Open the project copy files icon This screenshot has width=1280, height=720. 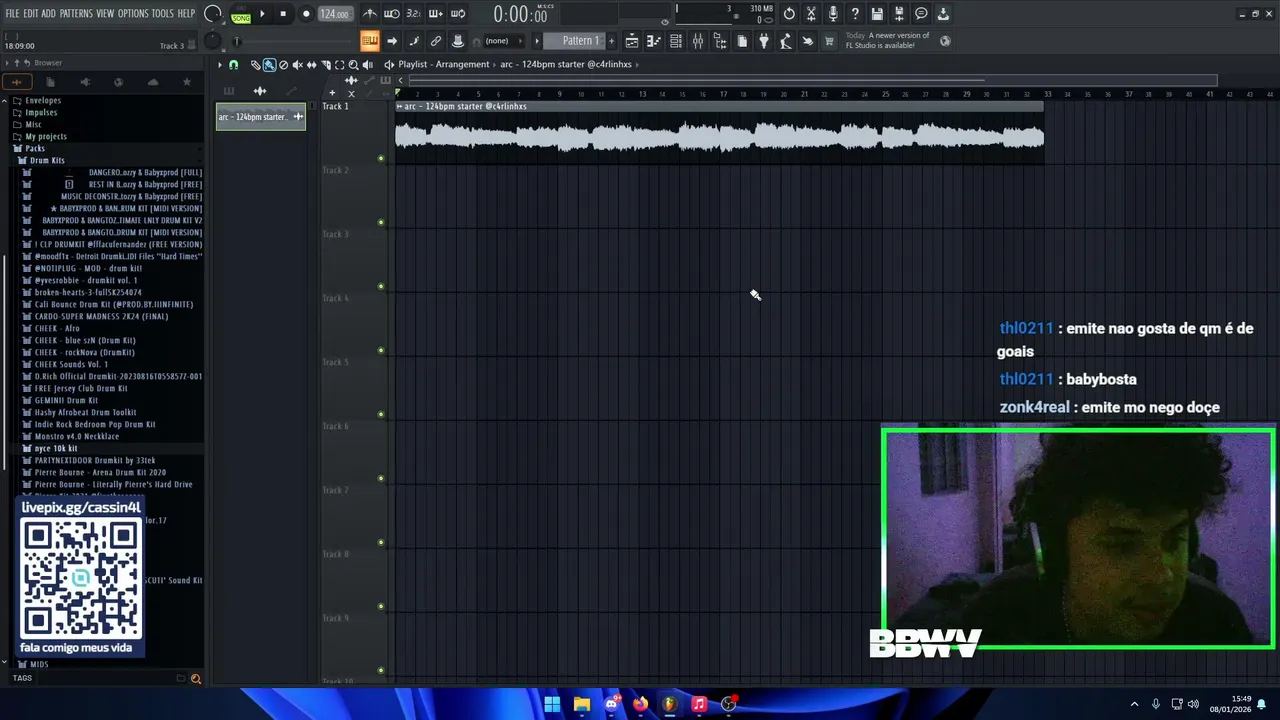pos(742,41)
